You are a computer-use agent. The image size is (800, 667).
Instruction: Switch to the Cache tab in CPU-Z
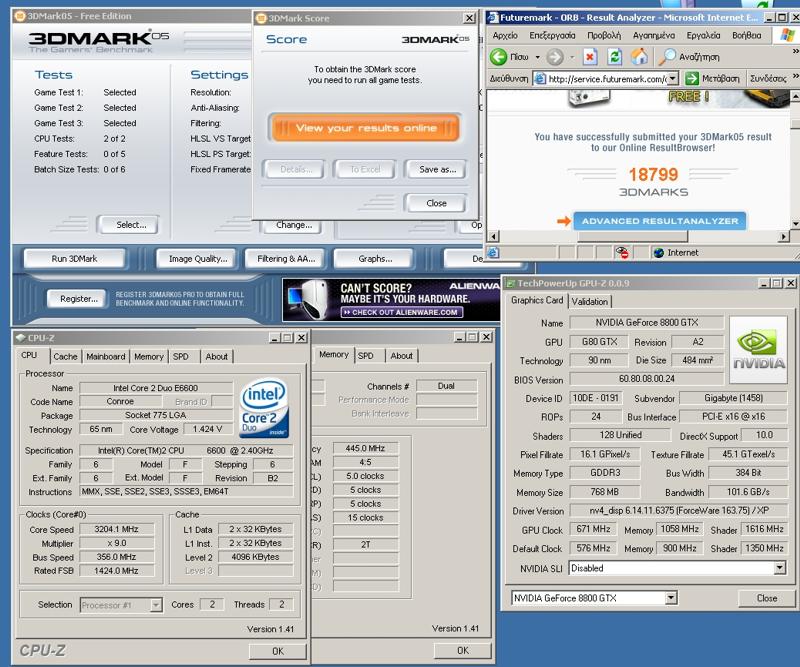point(65,356)
